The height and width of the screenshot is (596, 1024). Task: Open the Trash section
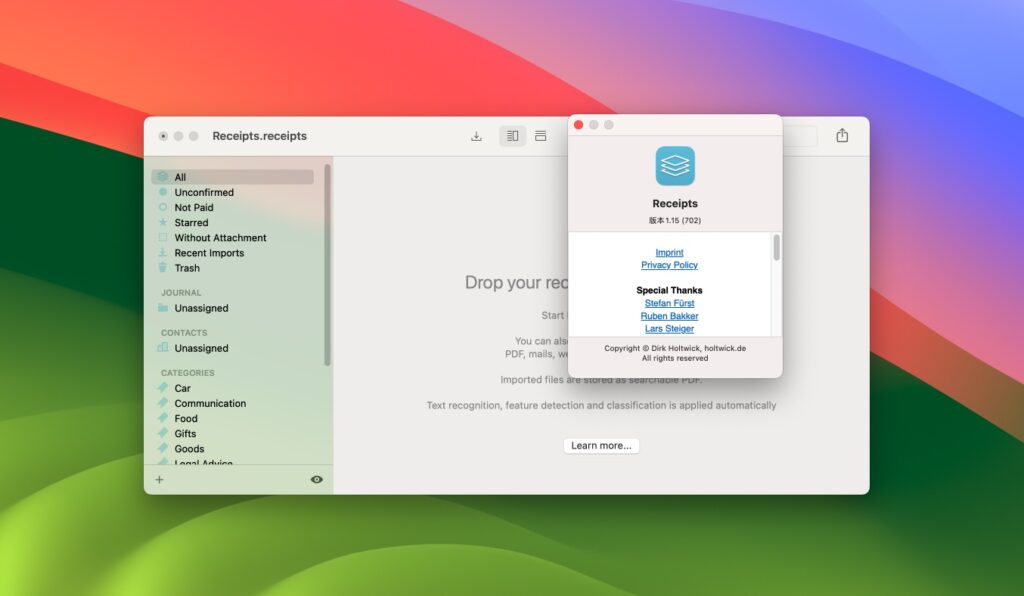coord(186,267)
